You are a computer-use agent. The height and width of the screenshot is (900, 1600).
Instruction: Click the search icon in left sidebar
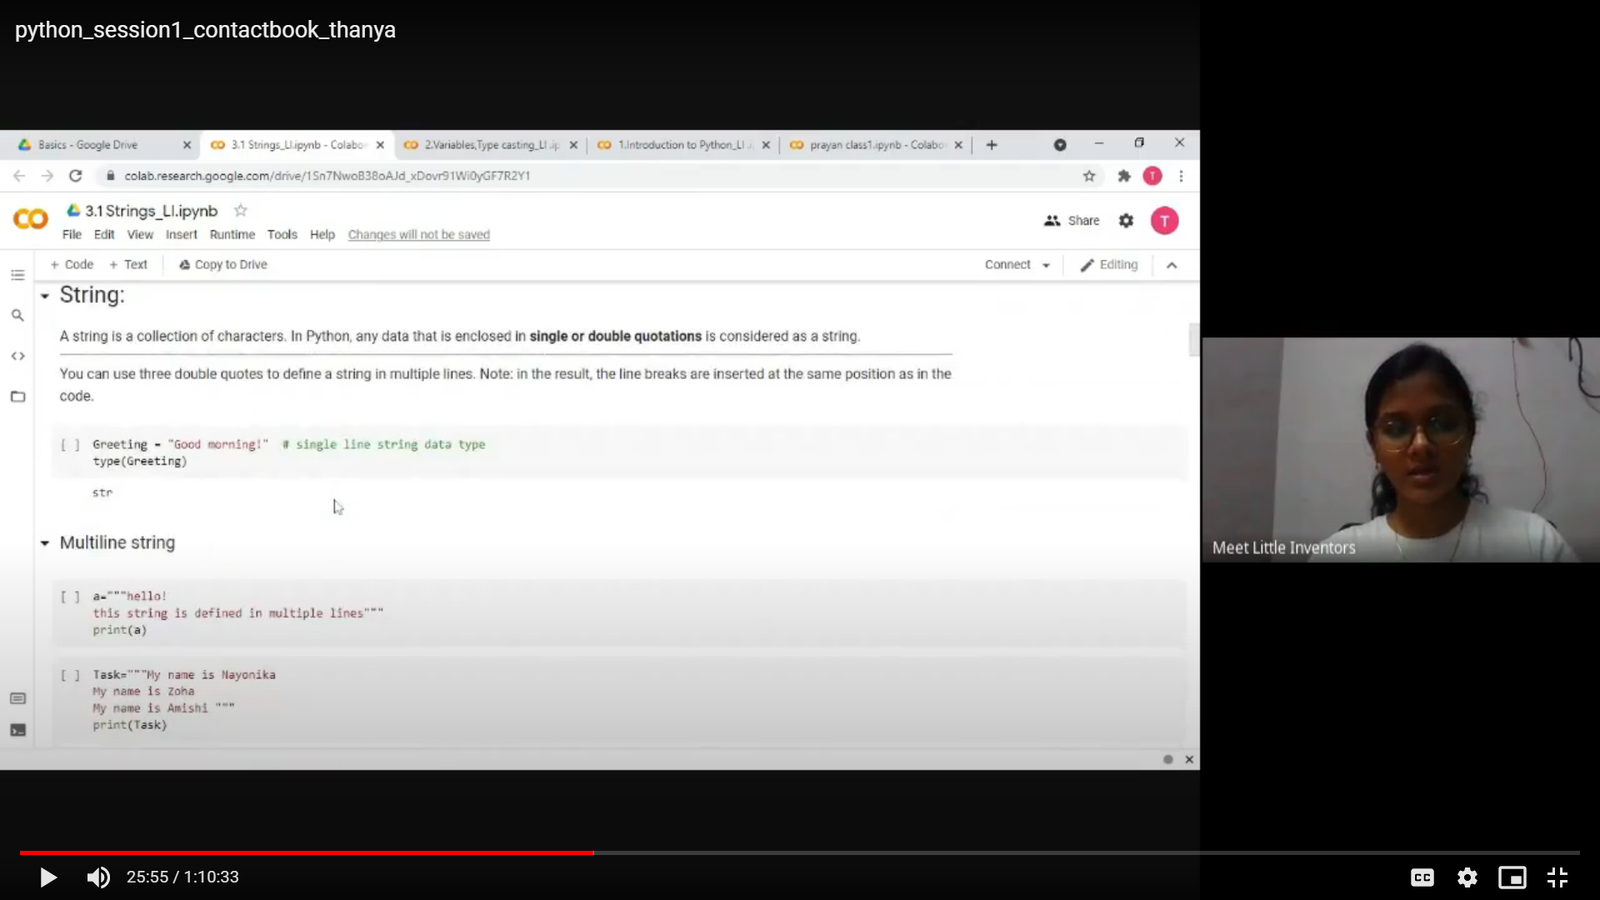pos(18,315)
